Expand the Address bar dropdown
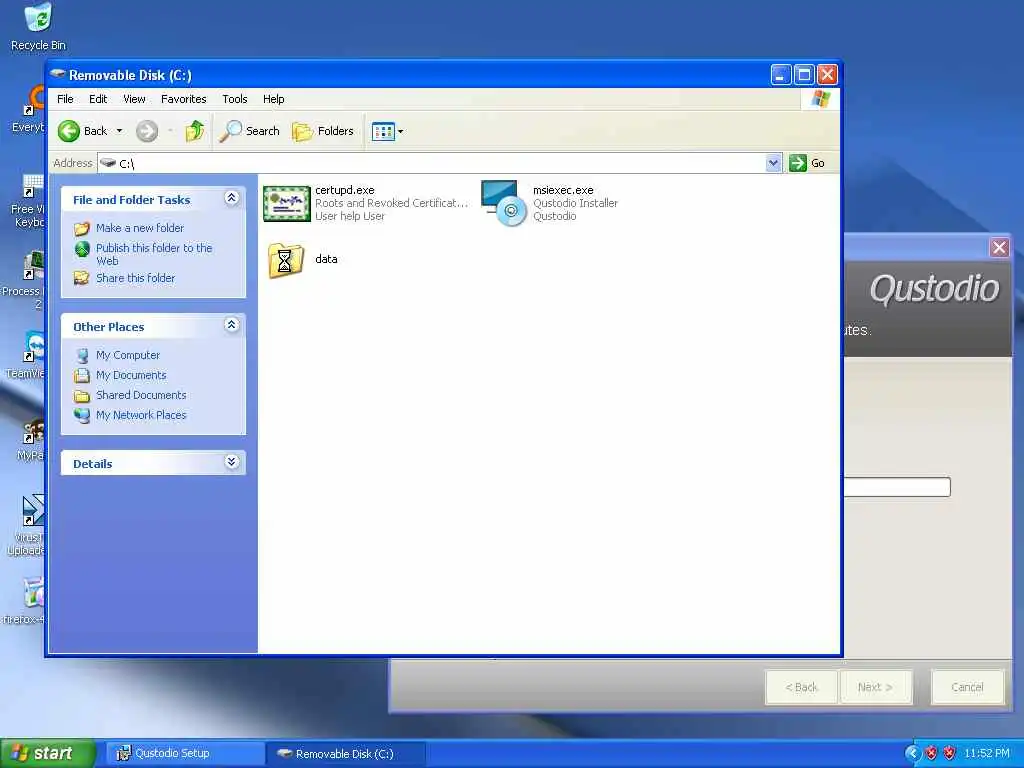 773,163
